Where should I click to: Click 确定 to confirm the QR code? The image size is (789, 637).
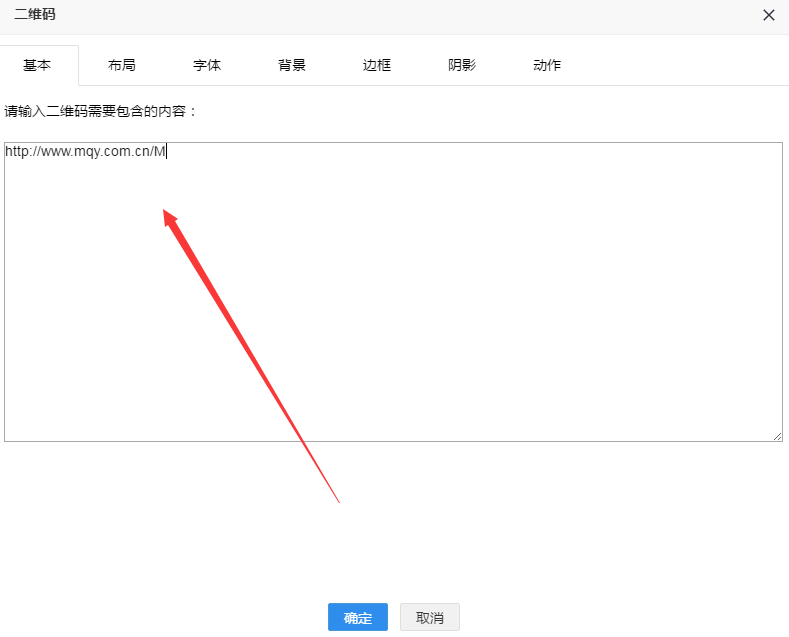tap(357, 618)
